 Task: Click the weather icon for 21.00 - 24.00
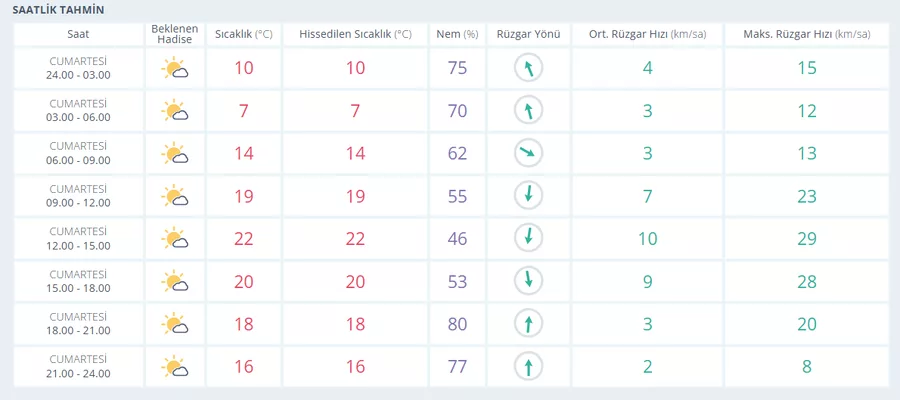pyautogui.click(x=177, y=367)
